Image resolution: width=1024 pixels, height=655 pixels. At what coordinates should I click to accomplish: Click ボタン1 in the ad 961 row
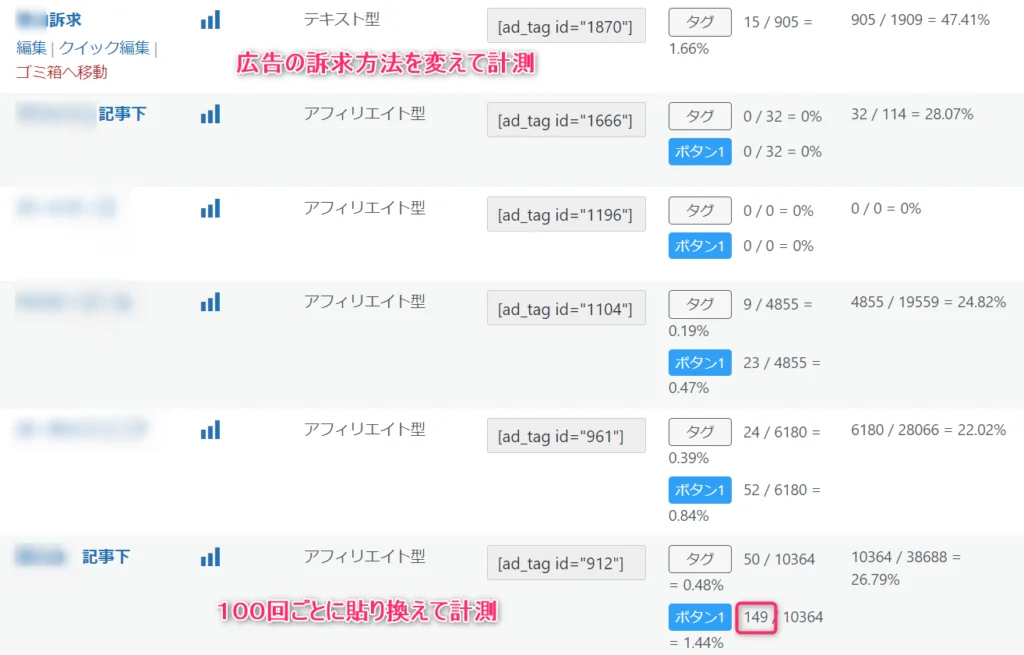point(699,490)
